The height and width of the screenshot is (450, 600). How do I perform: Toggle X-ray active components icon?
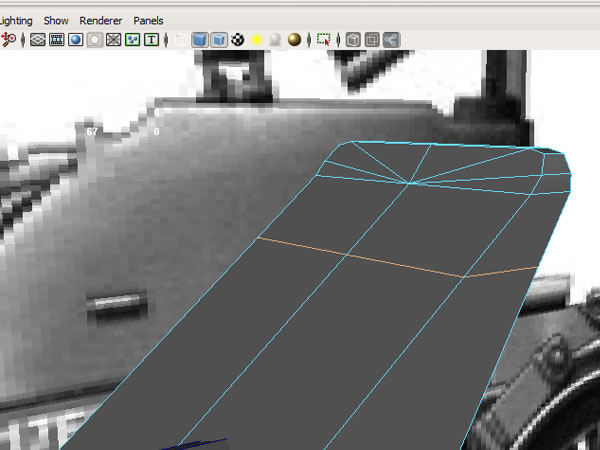(372, 40)
